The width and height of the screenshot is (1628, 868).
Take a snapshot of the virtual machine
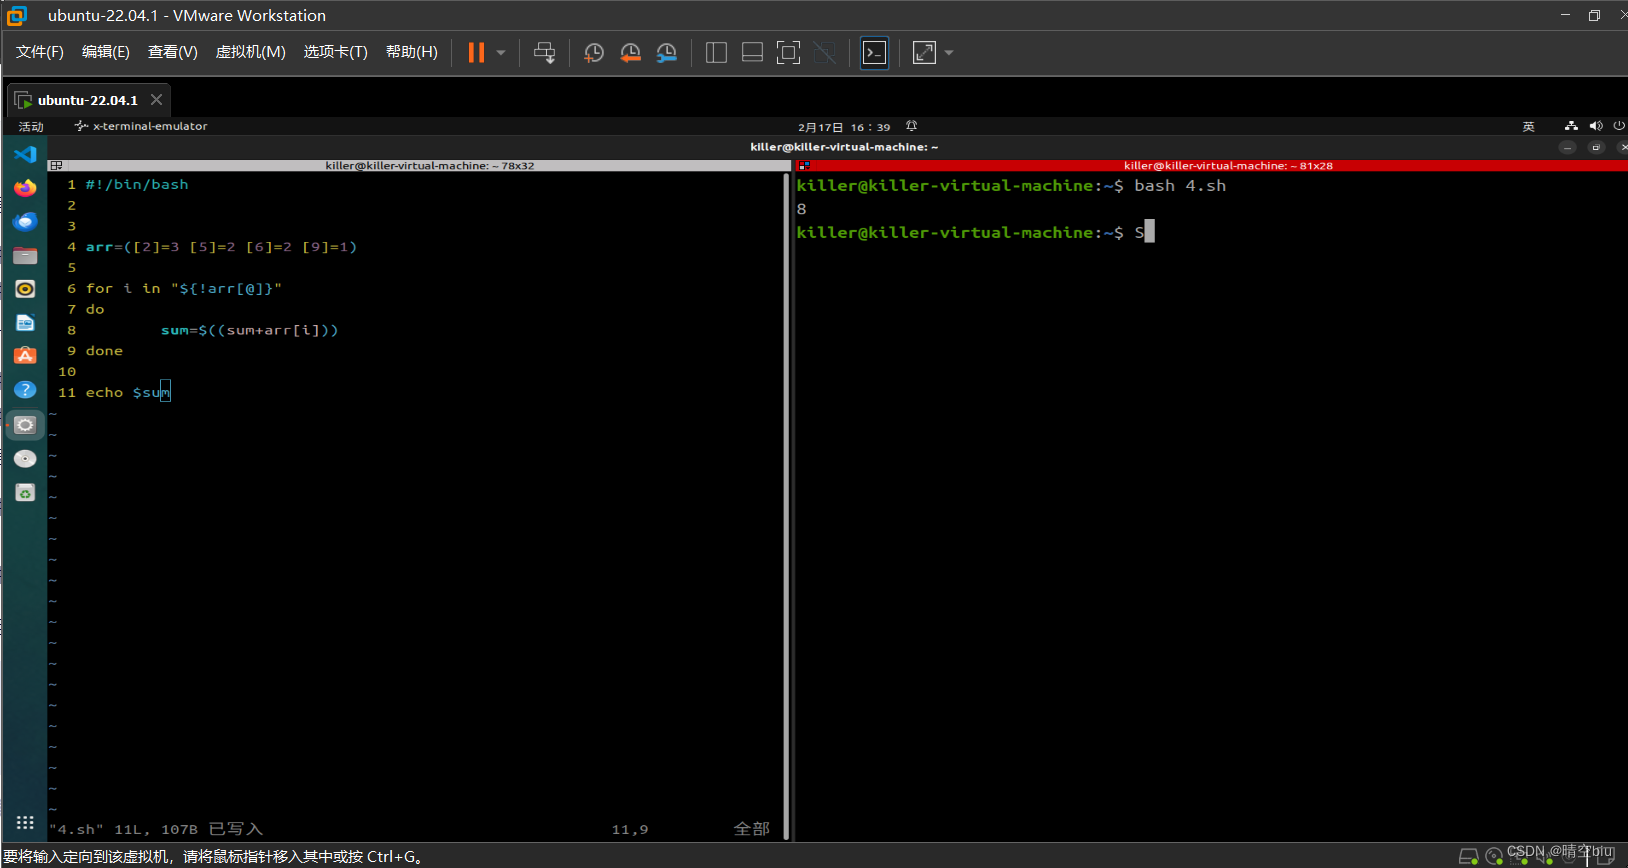(594, 53)
